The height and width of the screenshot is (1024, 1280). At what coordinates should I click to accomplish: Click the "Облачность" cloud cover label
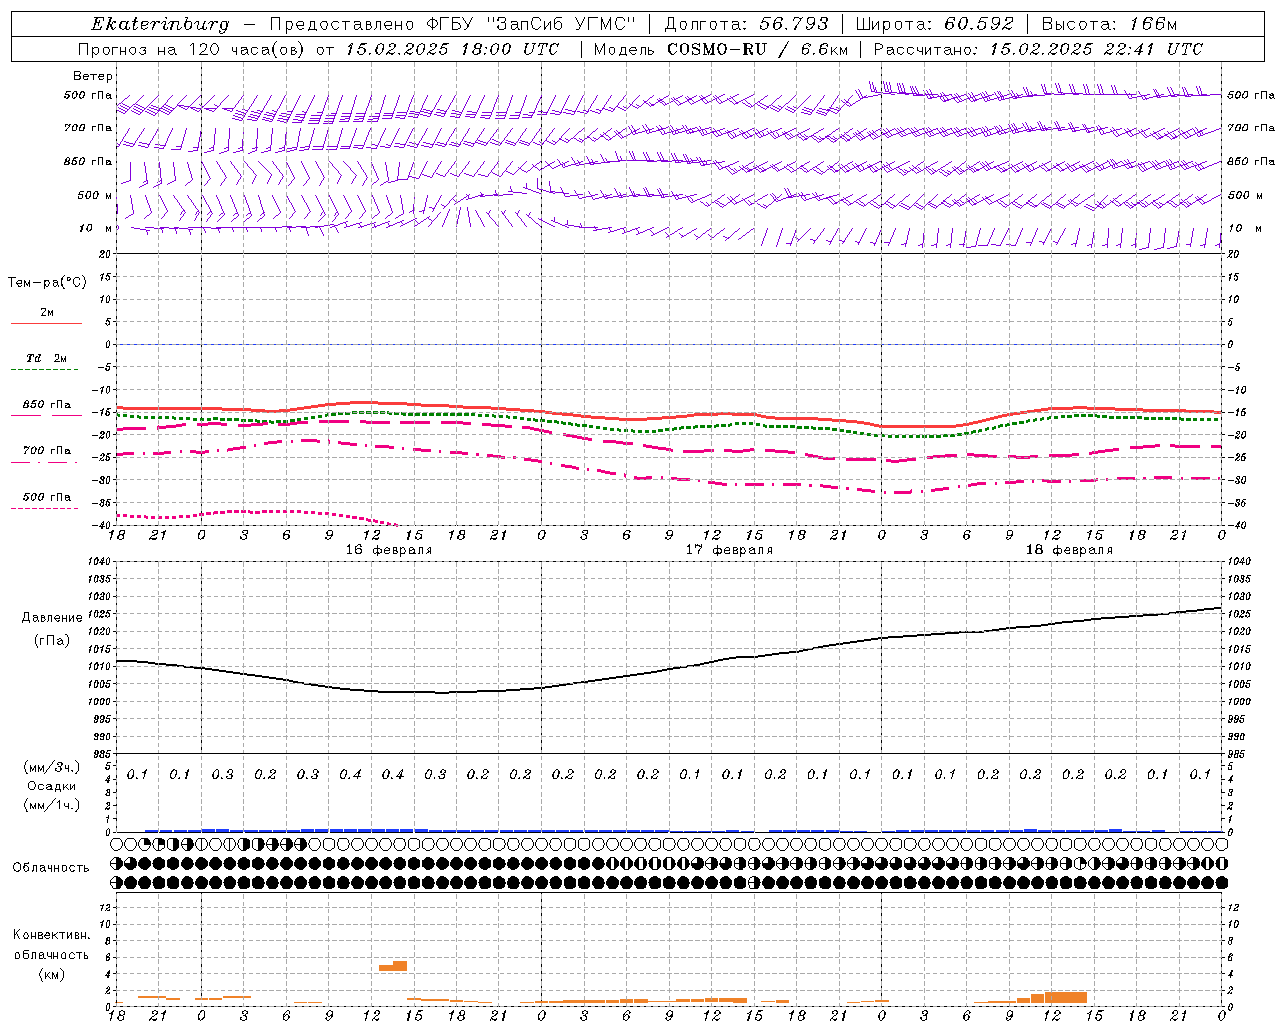click(x=51, y=867)
